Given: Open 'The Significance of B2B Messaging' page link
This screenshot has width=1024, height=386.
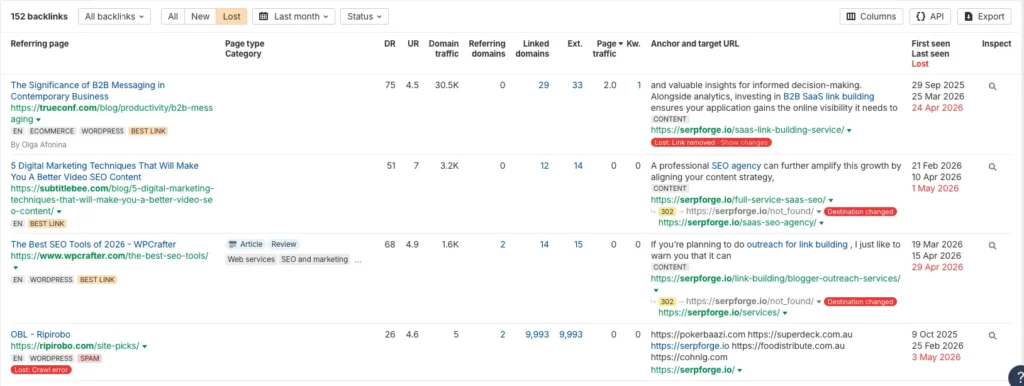Looking at the screenshot, I should click(x=88, y=91).
